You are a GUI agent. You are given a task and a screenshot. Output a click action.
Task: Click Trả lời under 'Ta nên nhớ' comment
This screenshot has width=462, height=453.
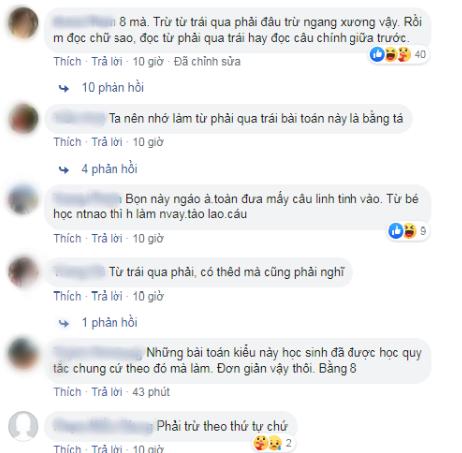pos(107,142)
